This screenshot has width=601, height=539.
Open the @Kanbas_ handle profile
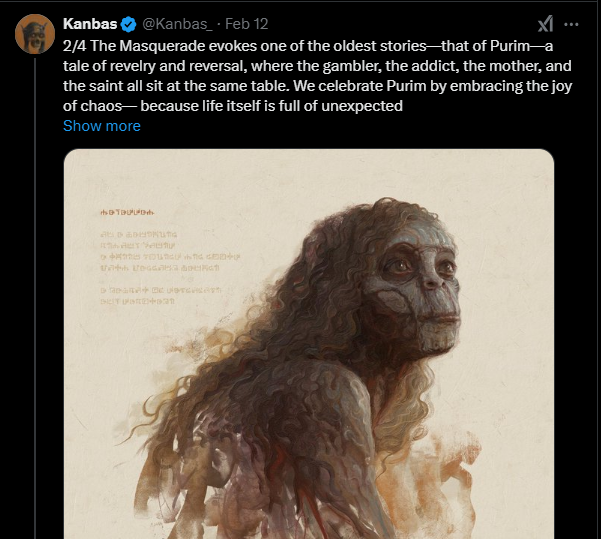(x=177, y=24)
